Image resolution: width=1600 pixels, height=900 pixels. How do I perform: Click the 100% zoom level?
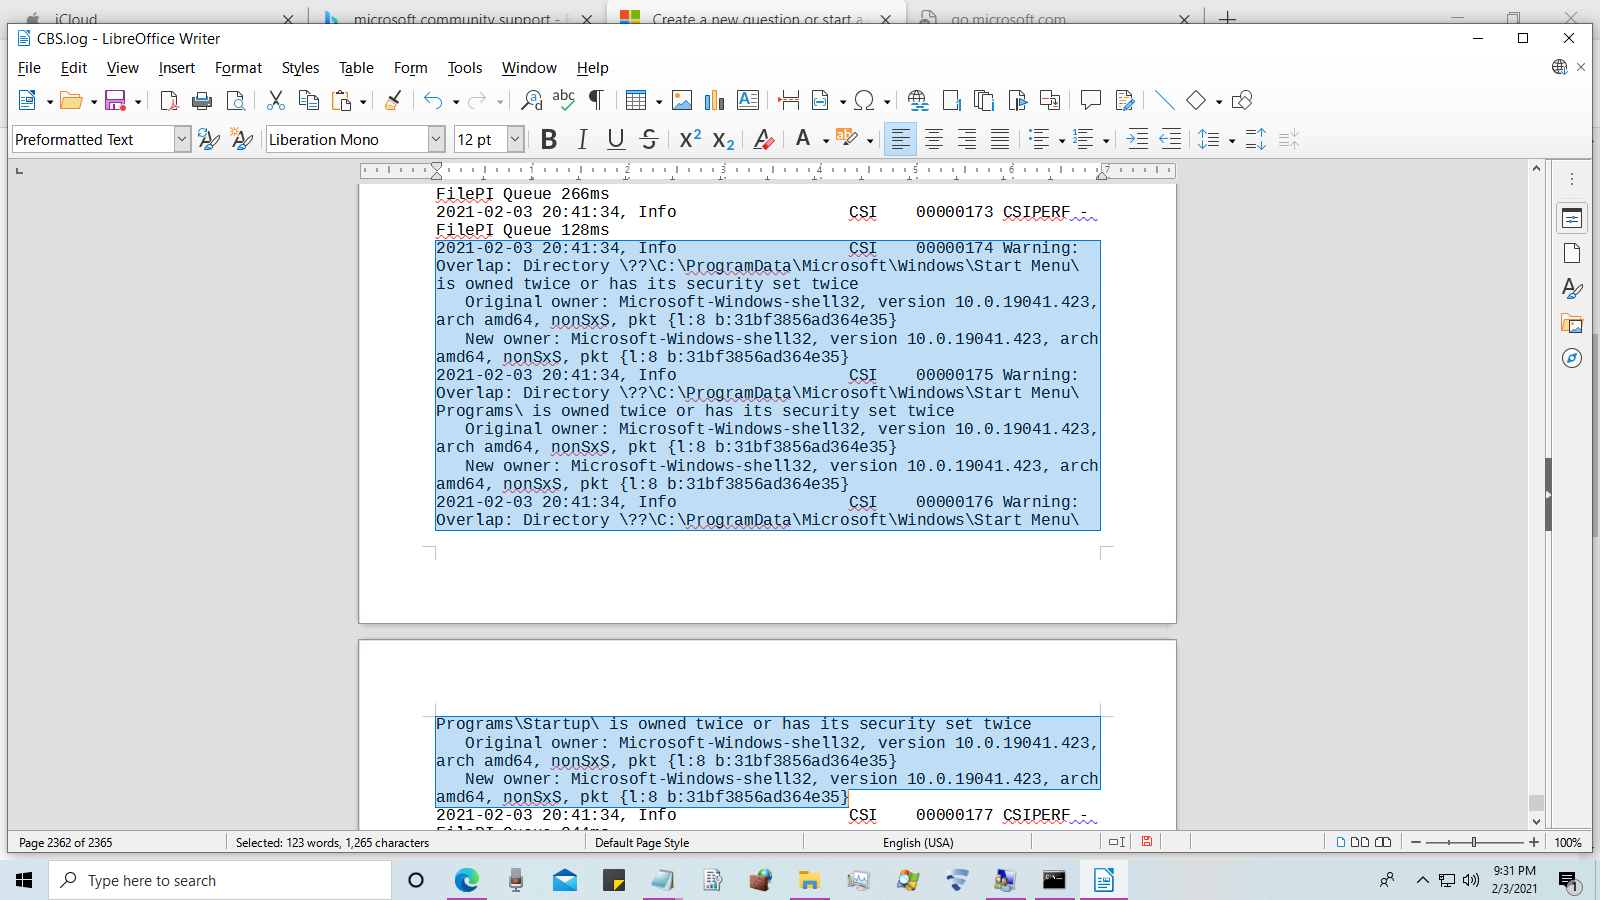[1568, 843]
